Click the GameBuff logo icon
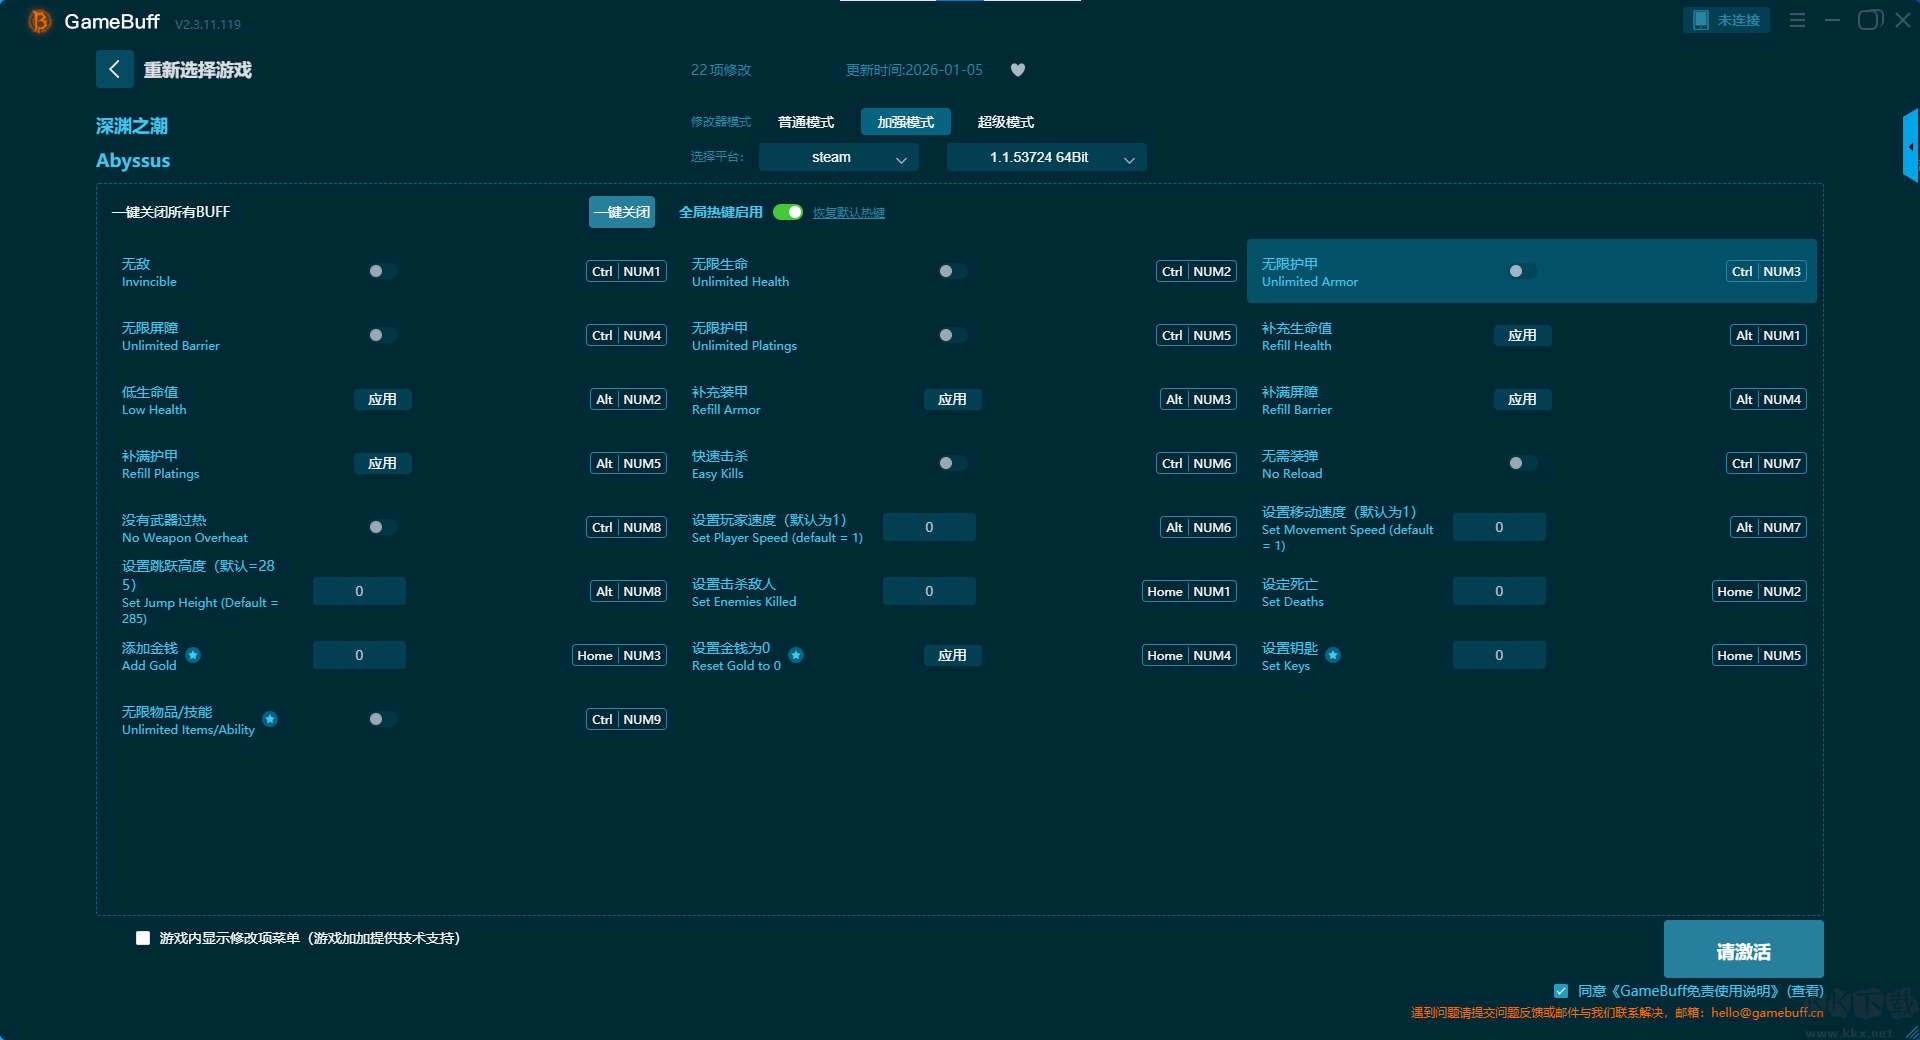The image size is (1920, 1040). tap(39, 21)
